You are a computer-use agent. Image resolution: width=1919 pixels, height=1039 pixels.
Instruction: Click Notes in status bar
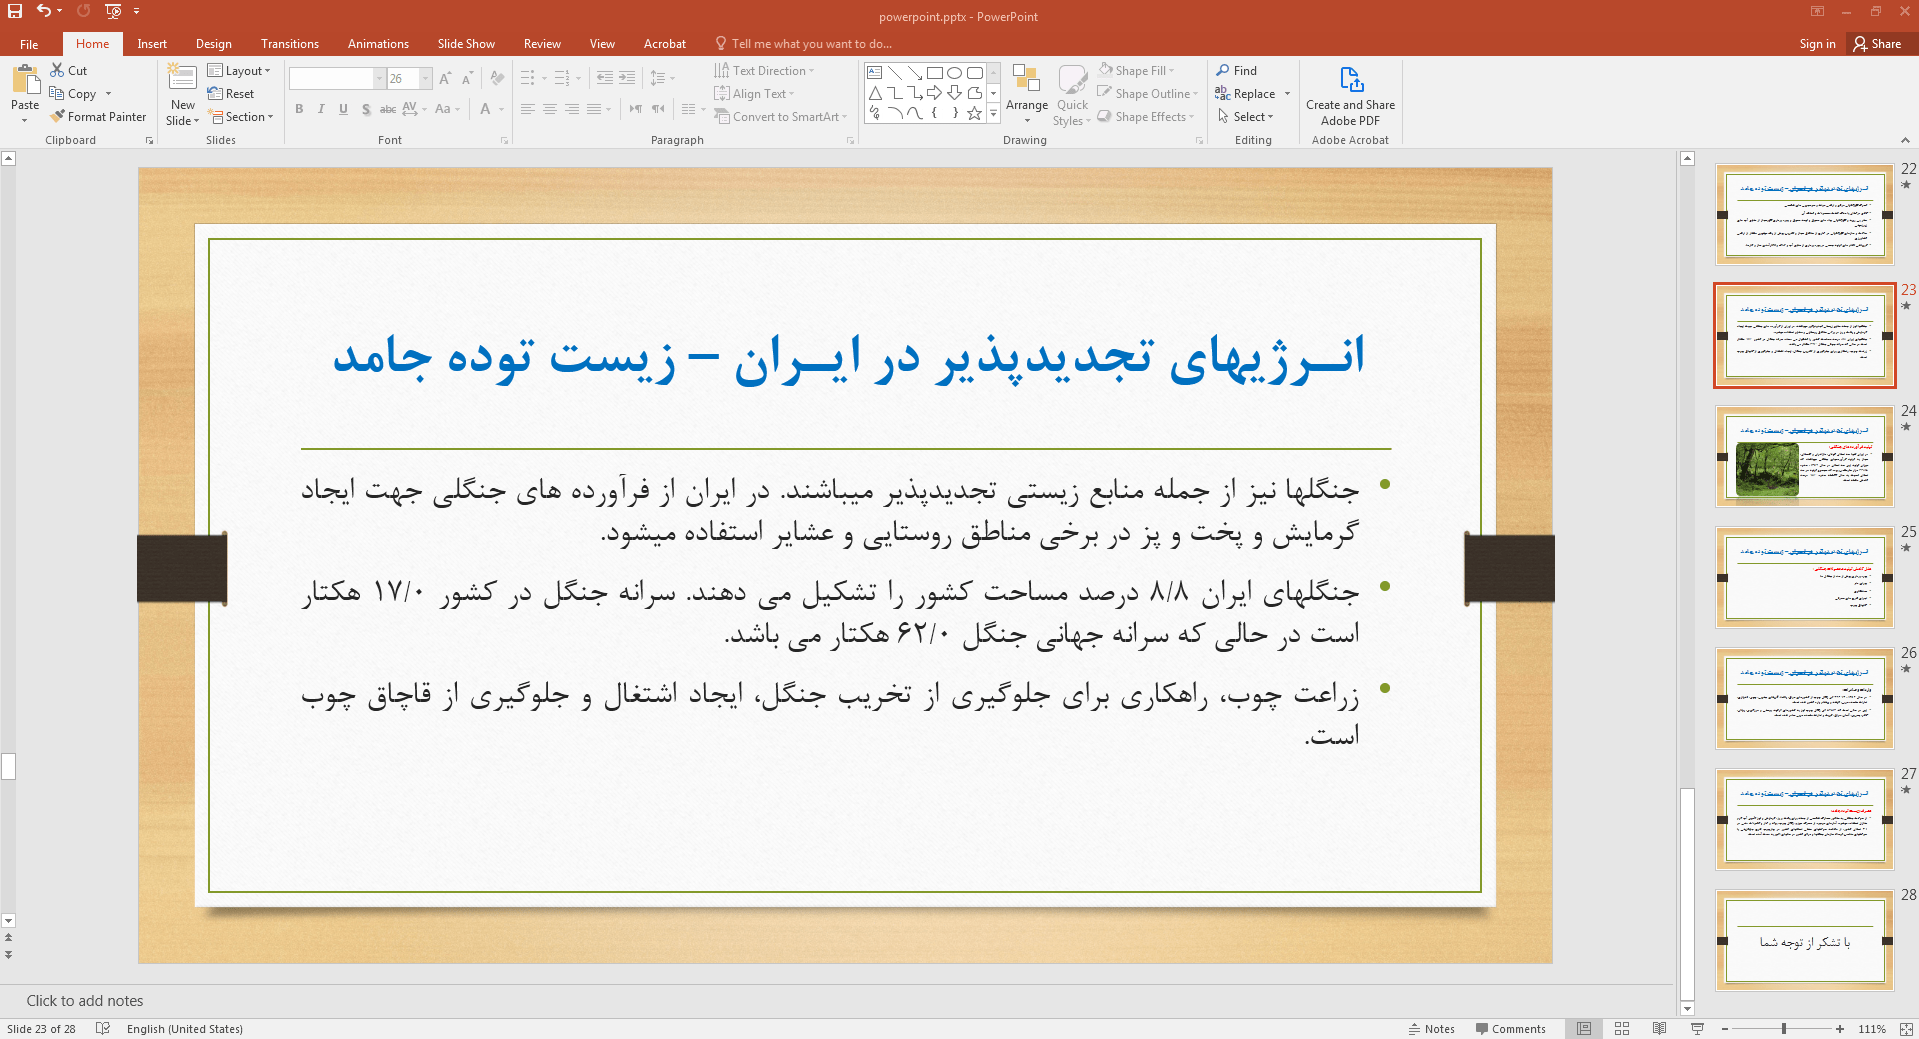(x=1432, y=1028)
